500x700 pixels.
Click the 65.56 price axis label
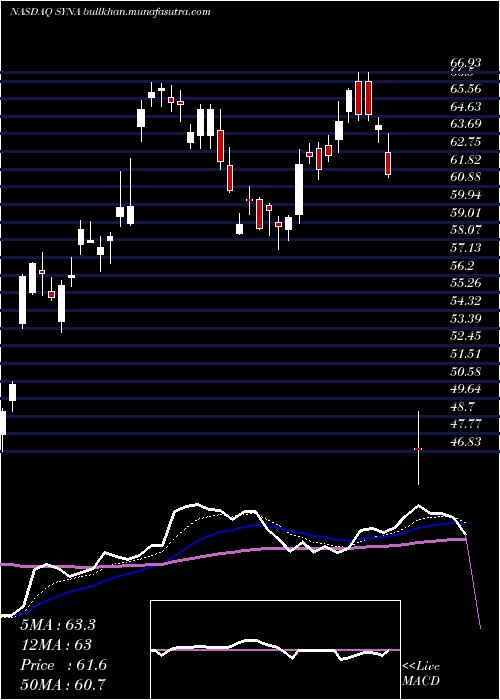[466, 89]
